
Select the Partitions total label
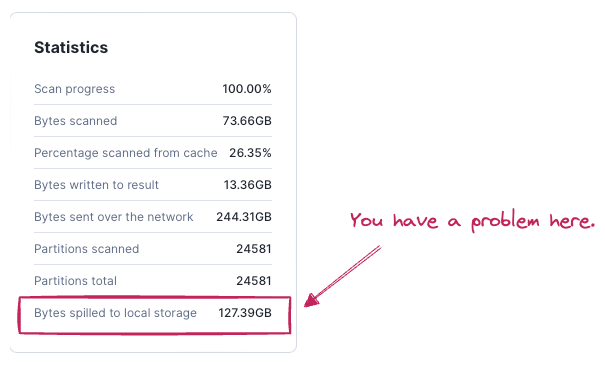click(x=75, y=281)
